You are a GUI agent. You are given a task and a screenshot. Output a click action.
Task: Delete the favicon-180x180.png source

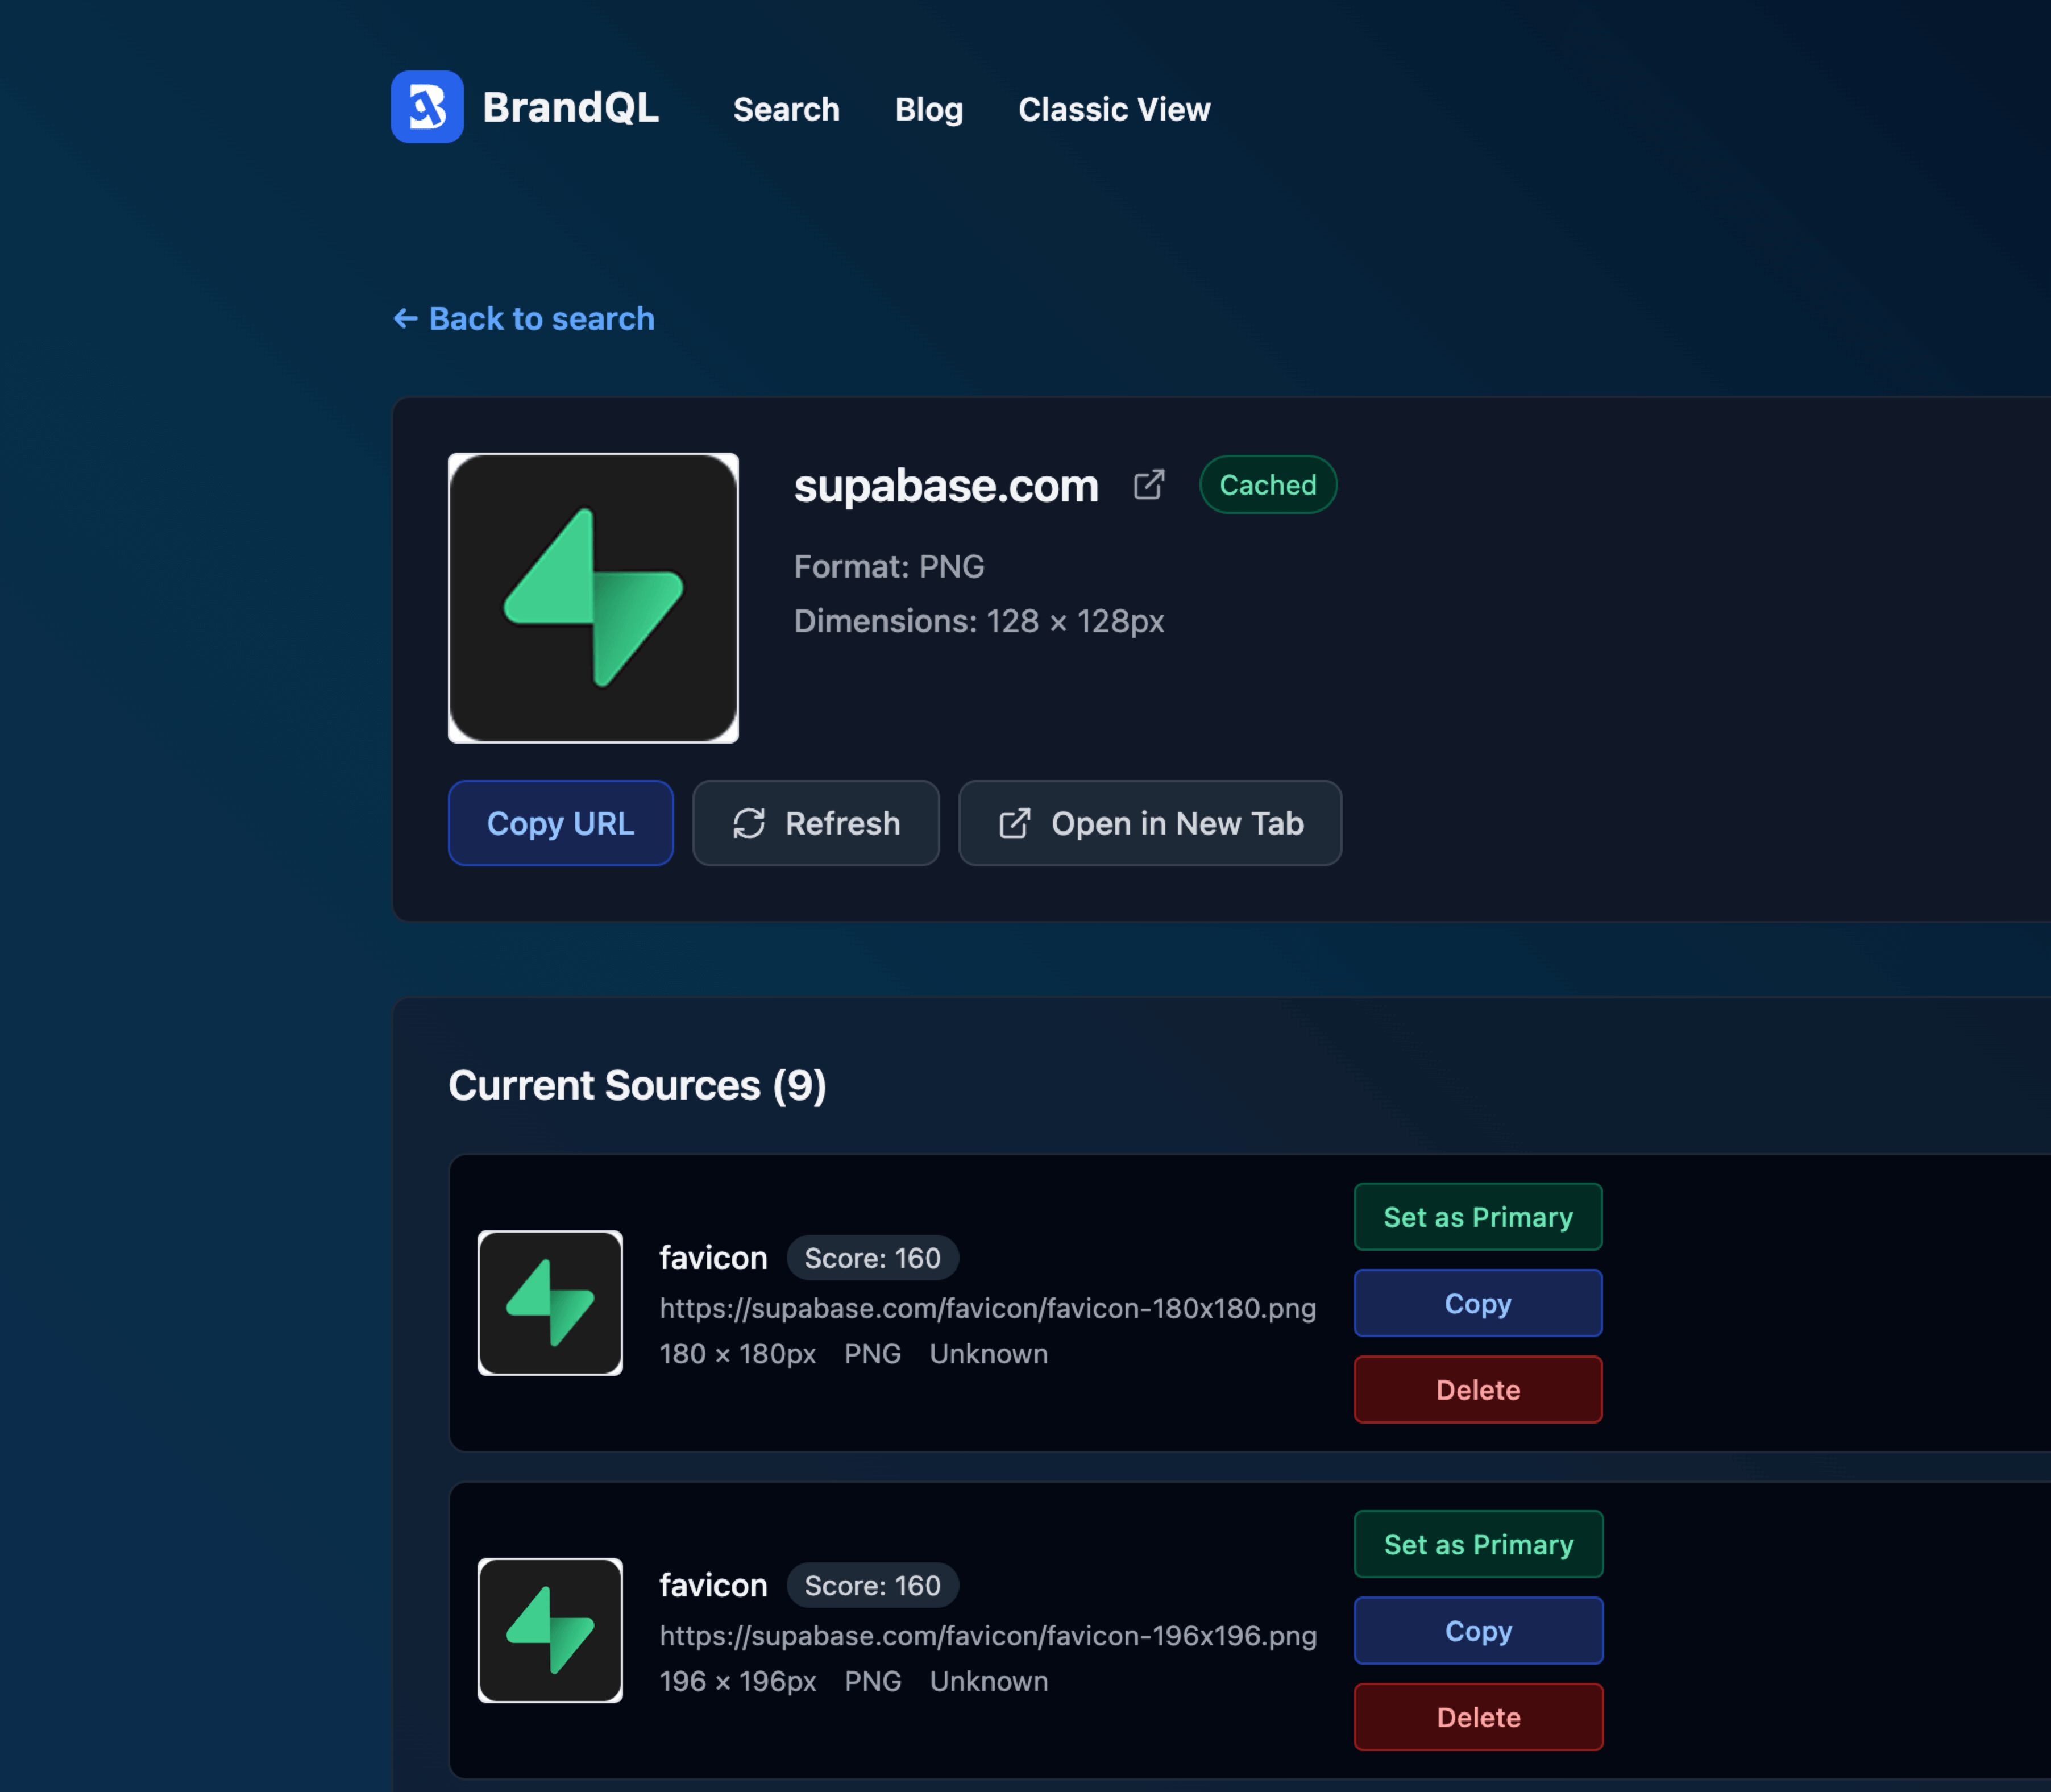pos(1478,1390)
